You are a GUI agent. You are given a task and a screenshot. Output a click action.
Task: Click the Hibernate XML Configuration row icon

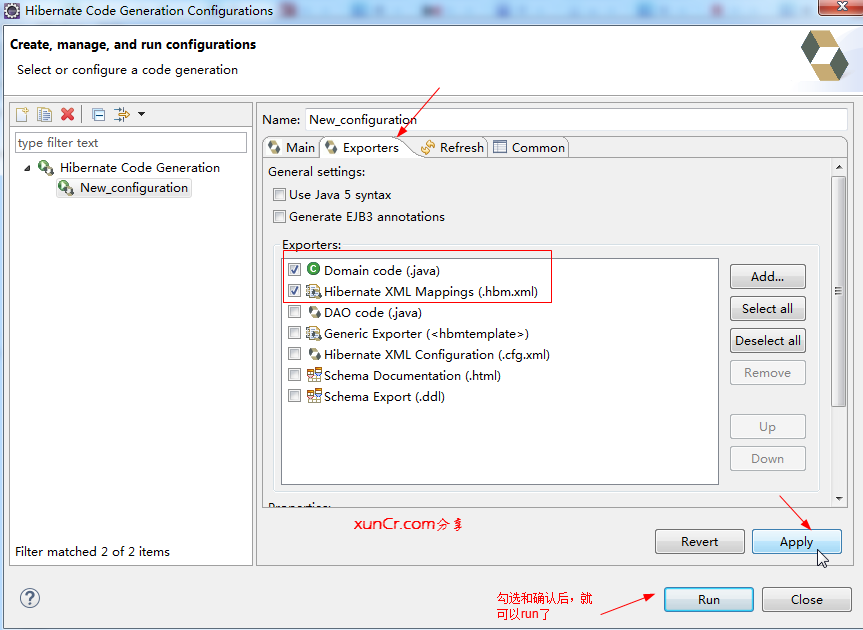[x=315, y=354]
